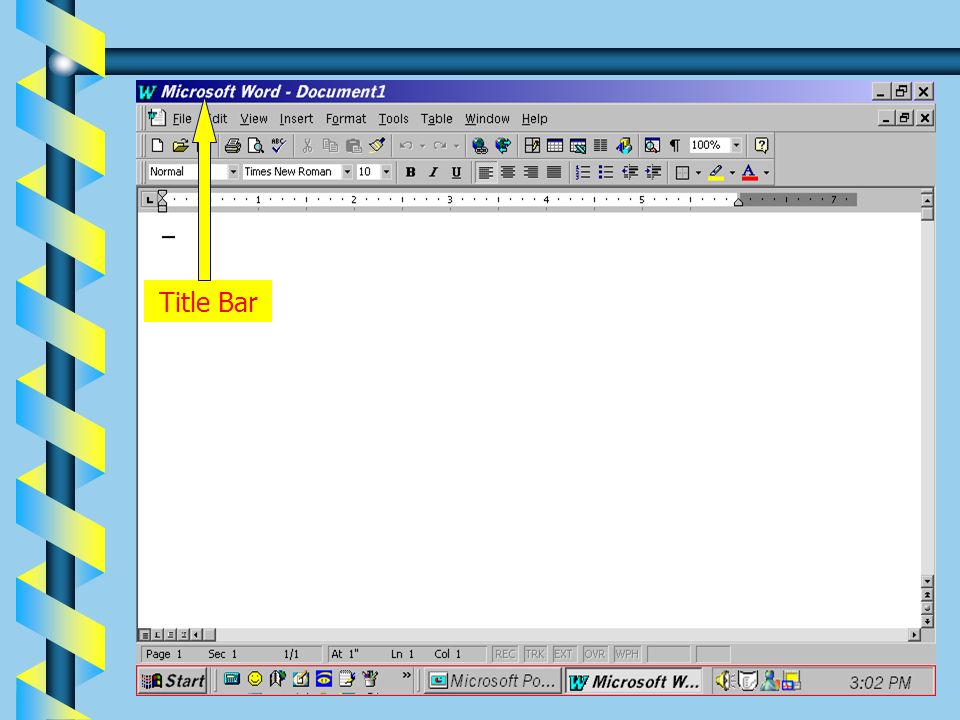
Task: Insert hyperlink globe icon
Action: [479, 146]
